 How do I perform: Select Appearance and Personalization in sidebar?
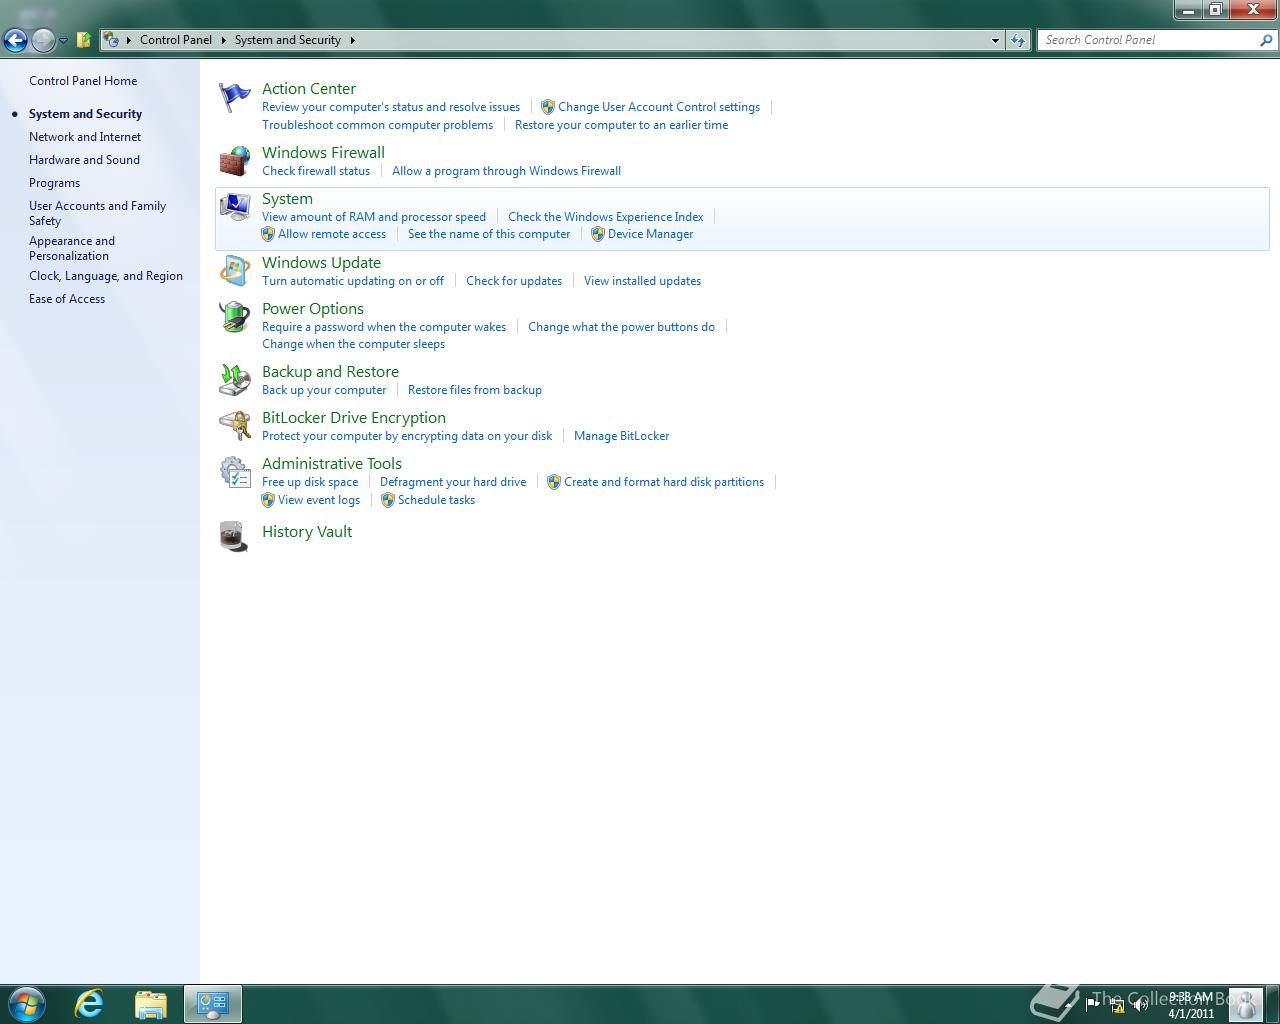click(72, 248)
